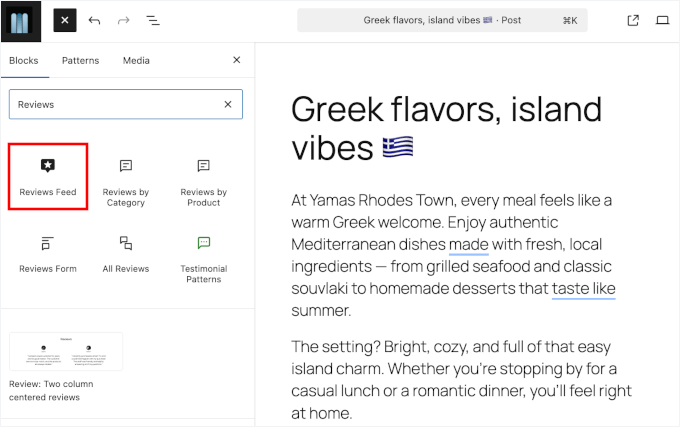Click the site logo icon top-left
This screenshot has width=680, height=427.
(x=21, y=20)
